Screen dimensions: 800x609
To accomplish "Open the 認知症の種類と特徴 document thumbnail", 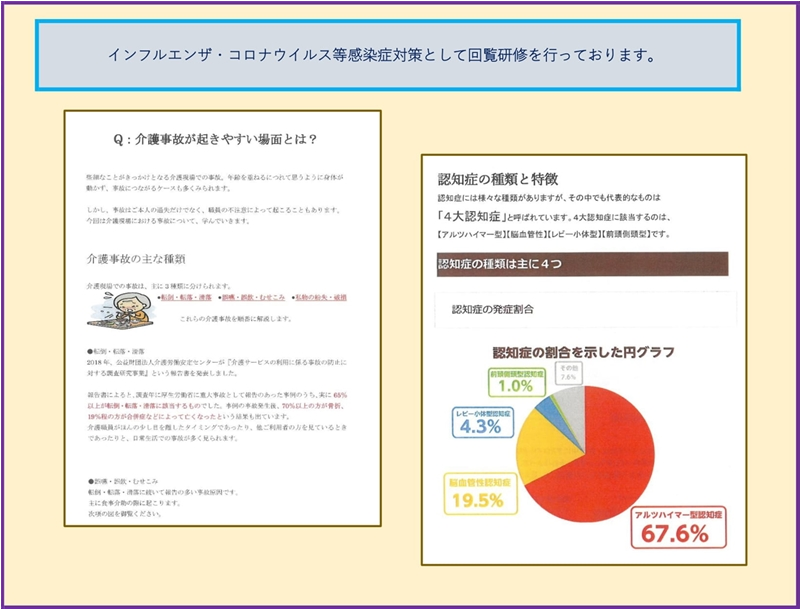I will (584, 360).
